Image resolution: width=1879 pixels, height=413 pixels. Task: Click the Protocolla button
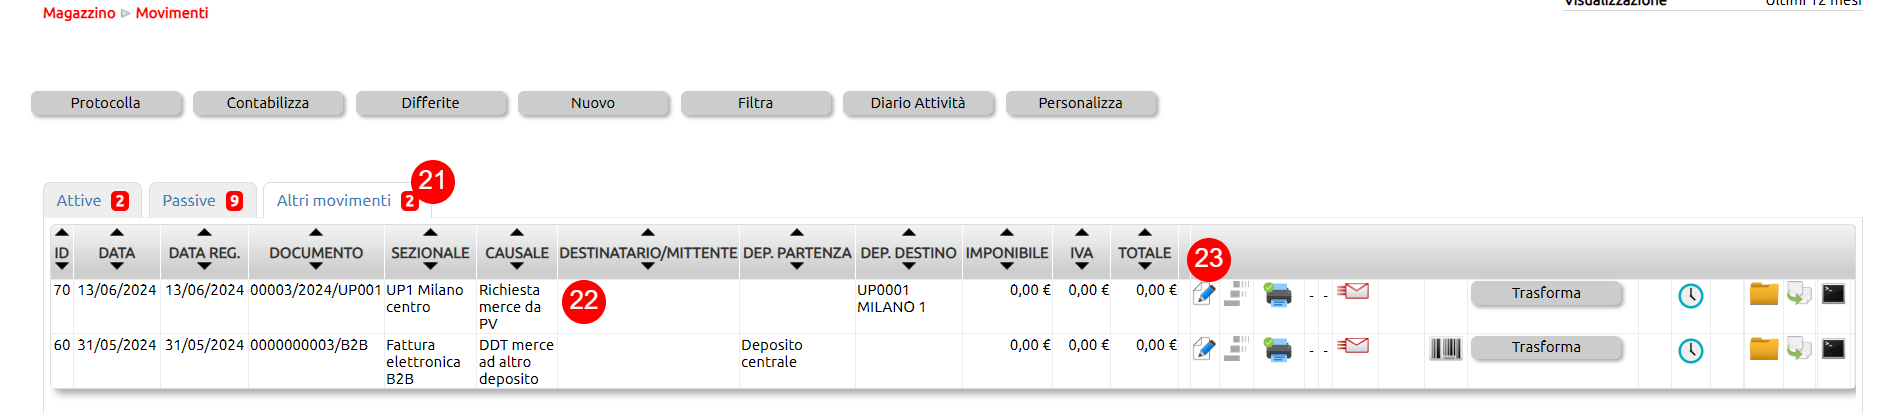tap(106, 103)
